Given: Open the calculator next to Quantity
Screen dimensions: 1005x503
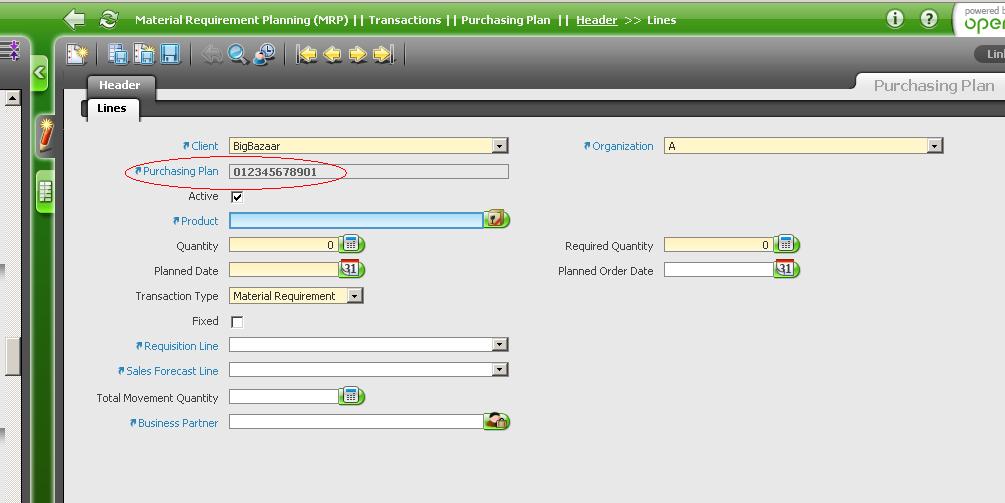Looking at the screenshot, I should 352,244.
